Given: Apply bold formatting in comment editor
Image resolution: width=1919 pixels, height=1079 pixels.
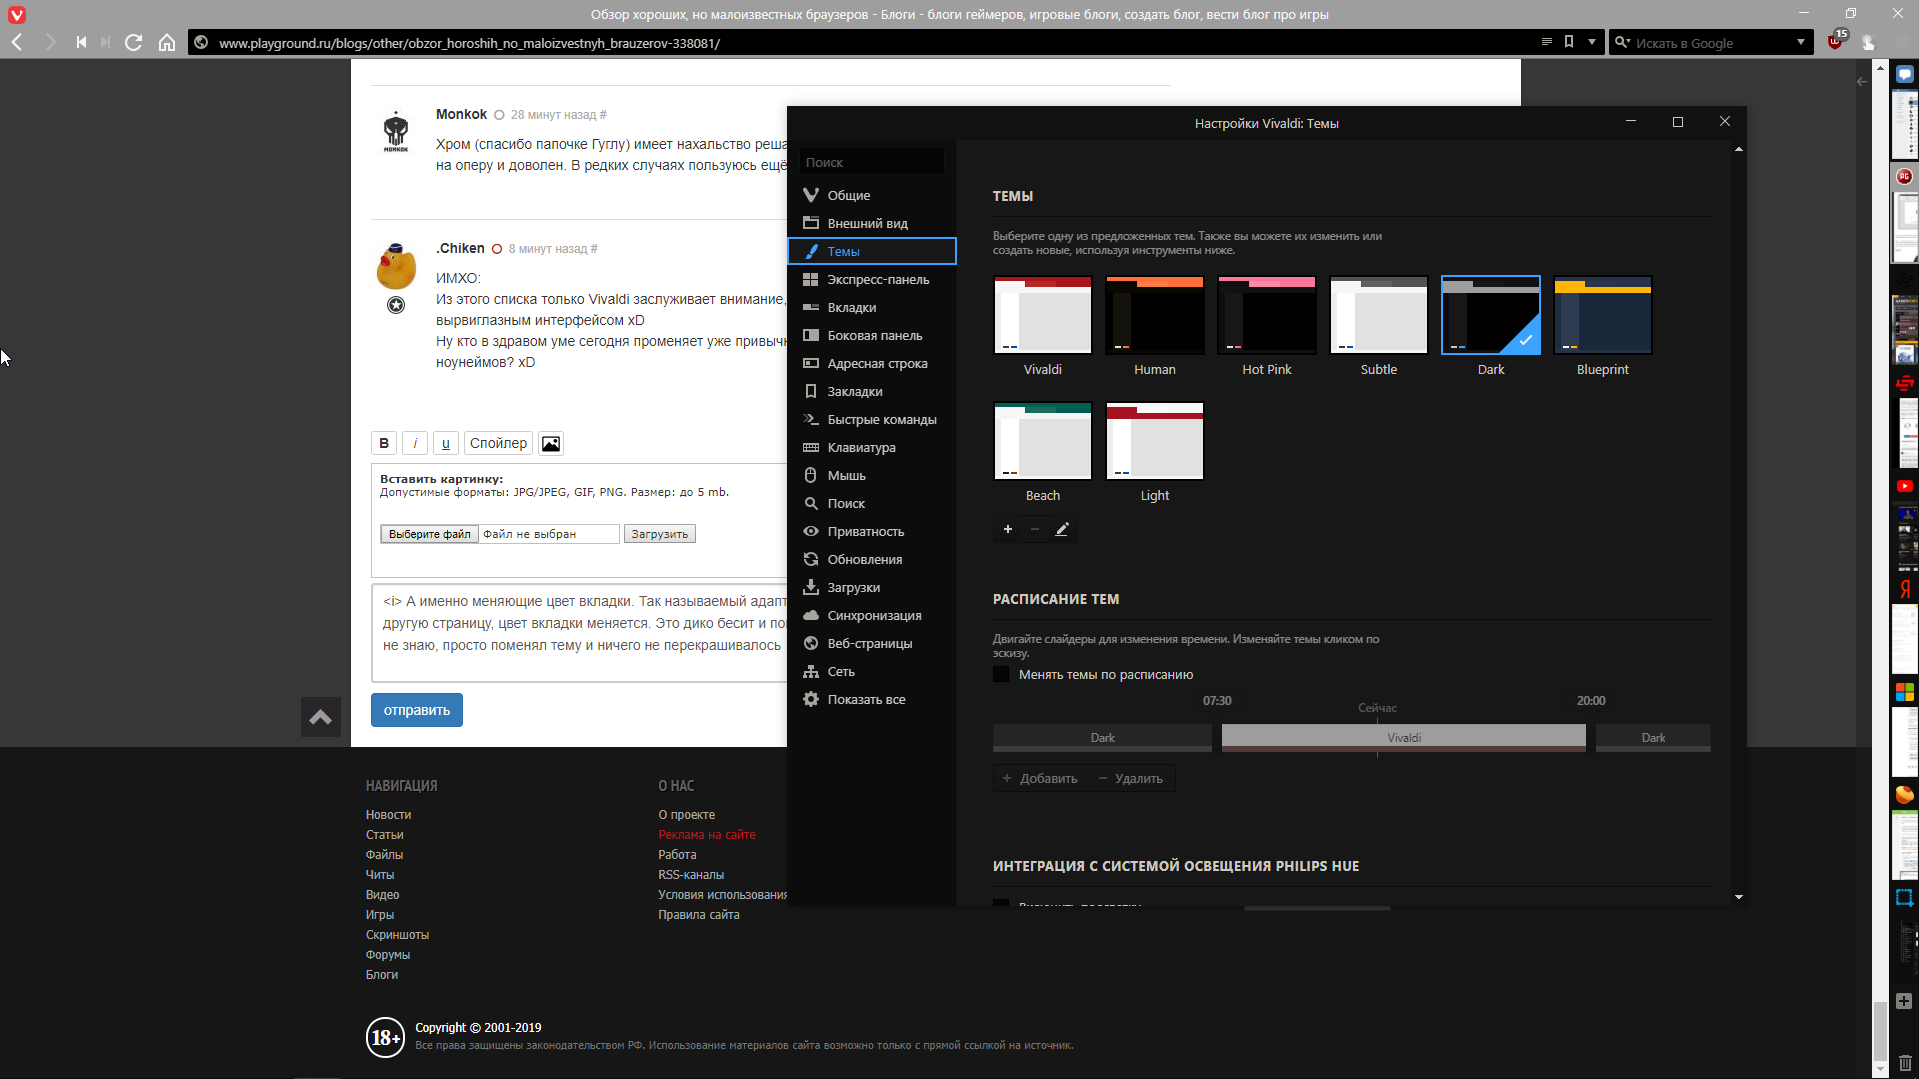Looking at the screenshot, I should tap(384, 443).
